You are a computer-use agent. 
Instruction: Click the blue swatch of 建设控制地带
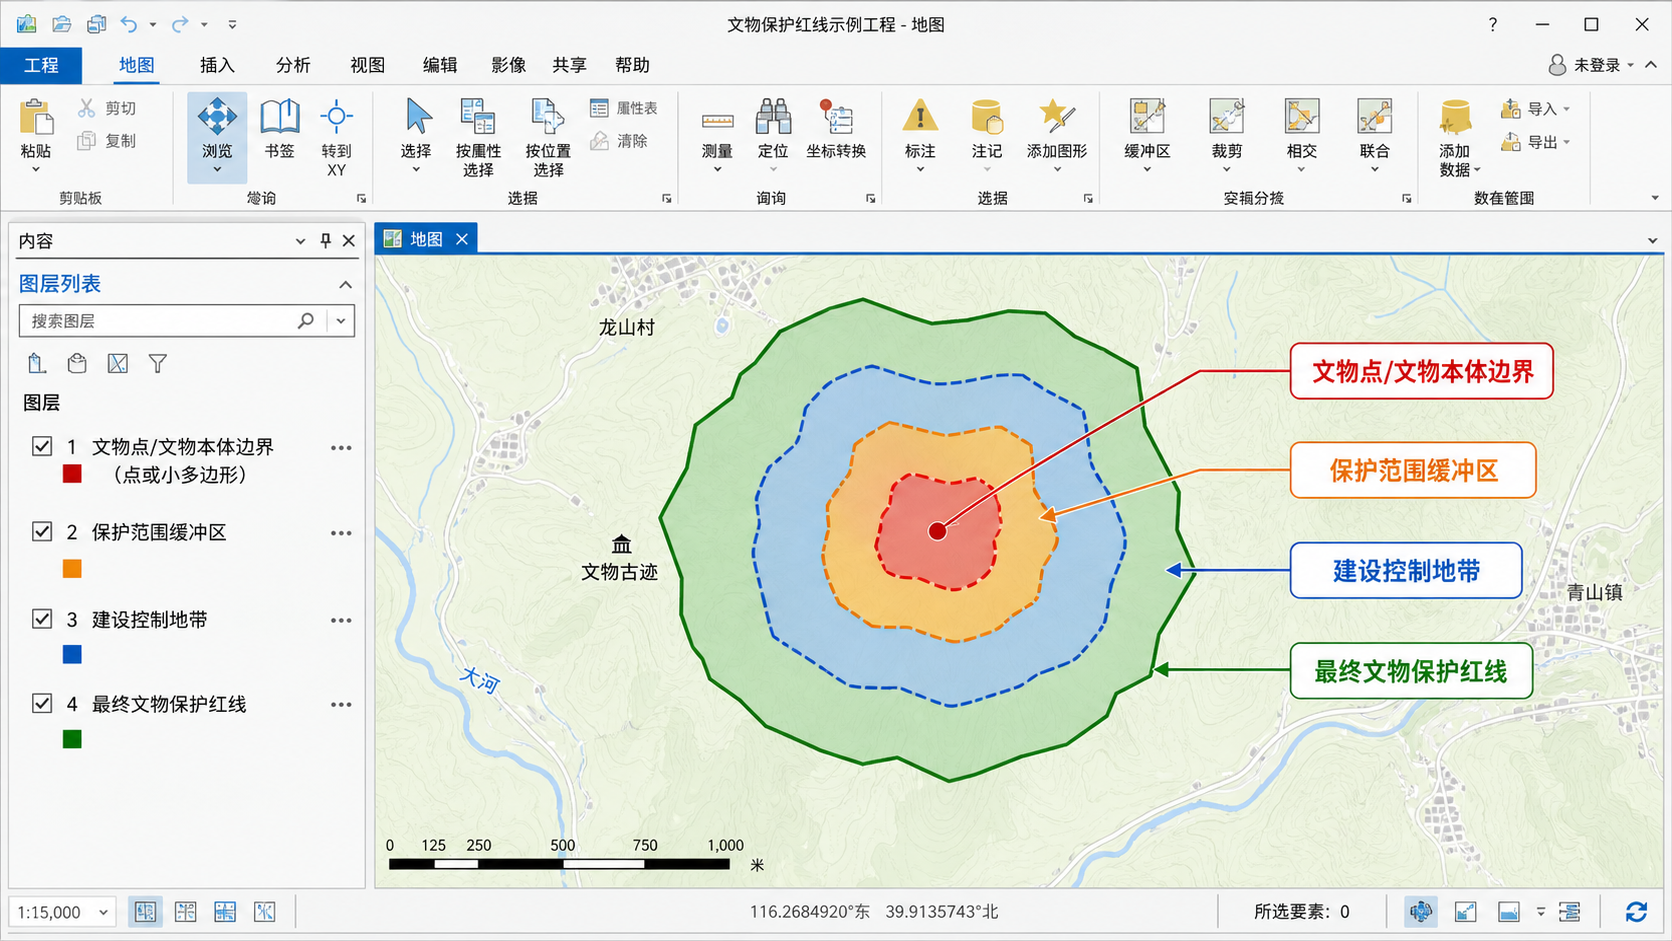[x=72, y=655]
